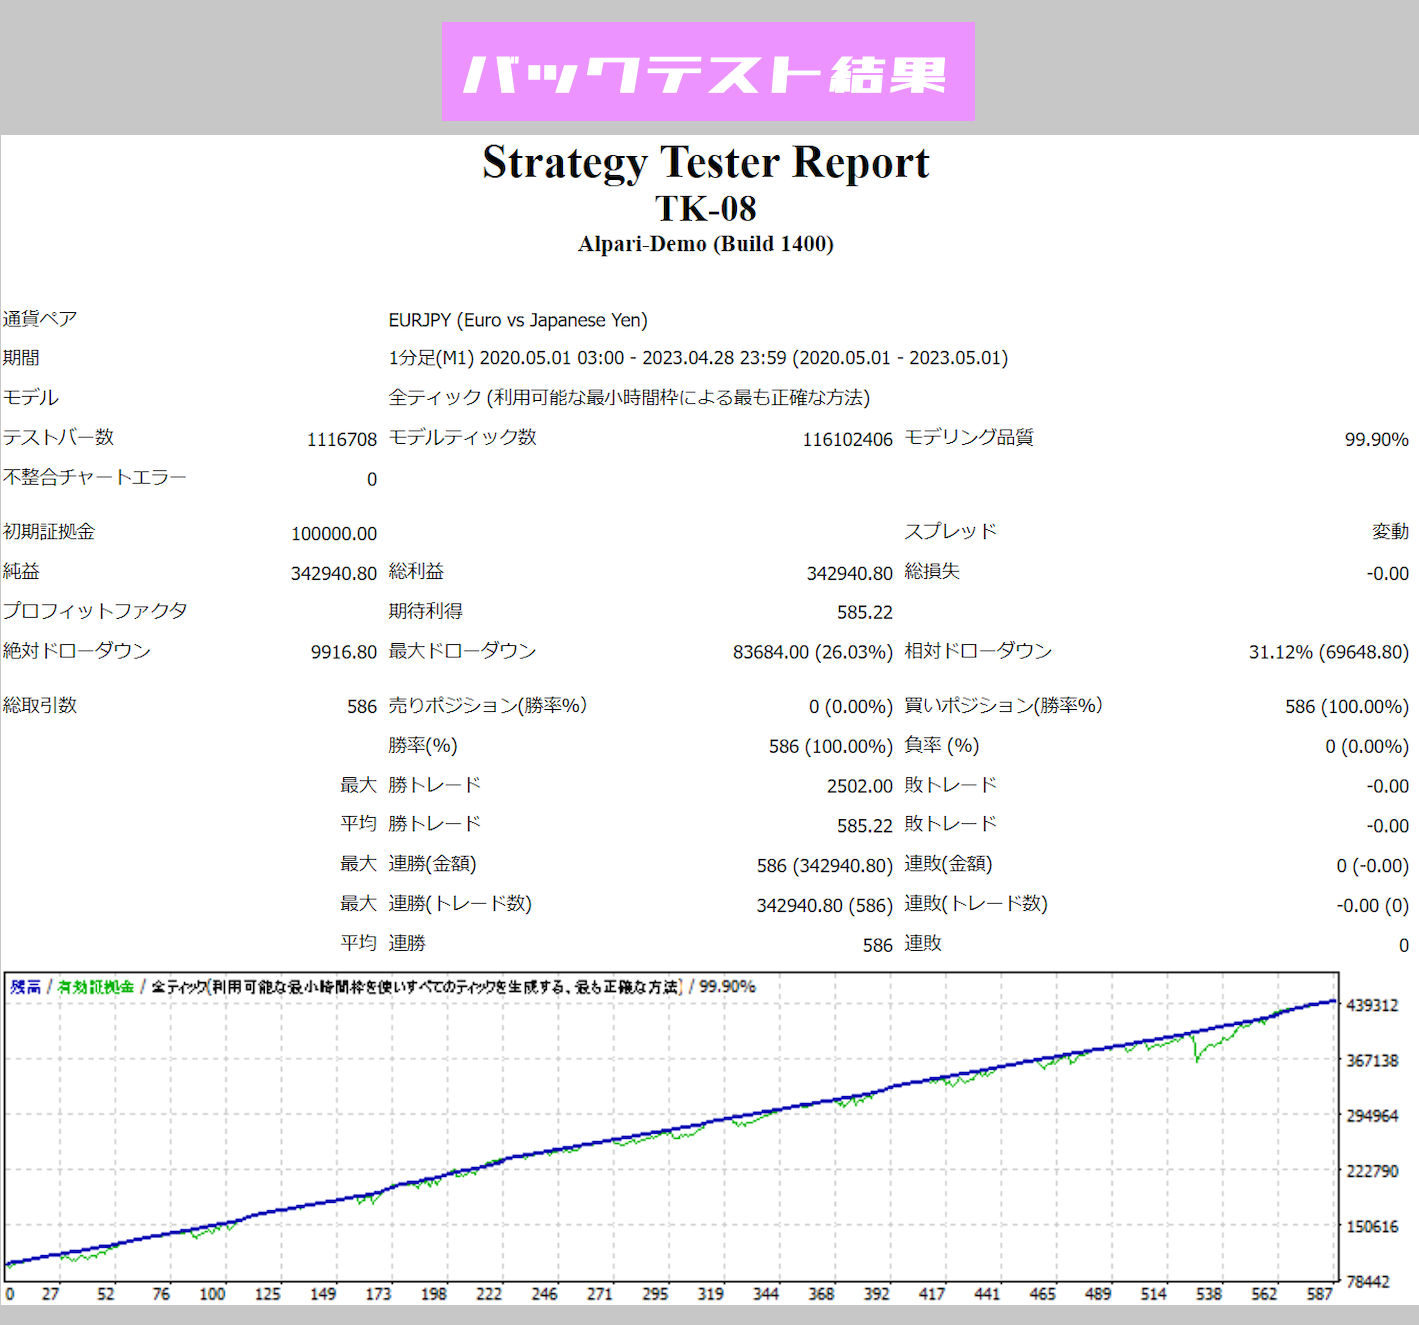This screenshot has height=1325, width=1419.
Task: Click the TK-08 strategy name
Action: coord(706,208)
